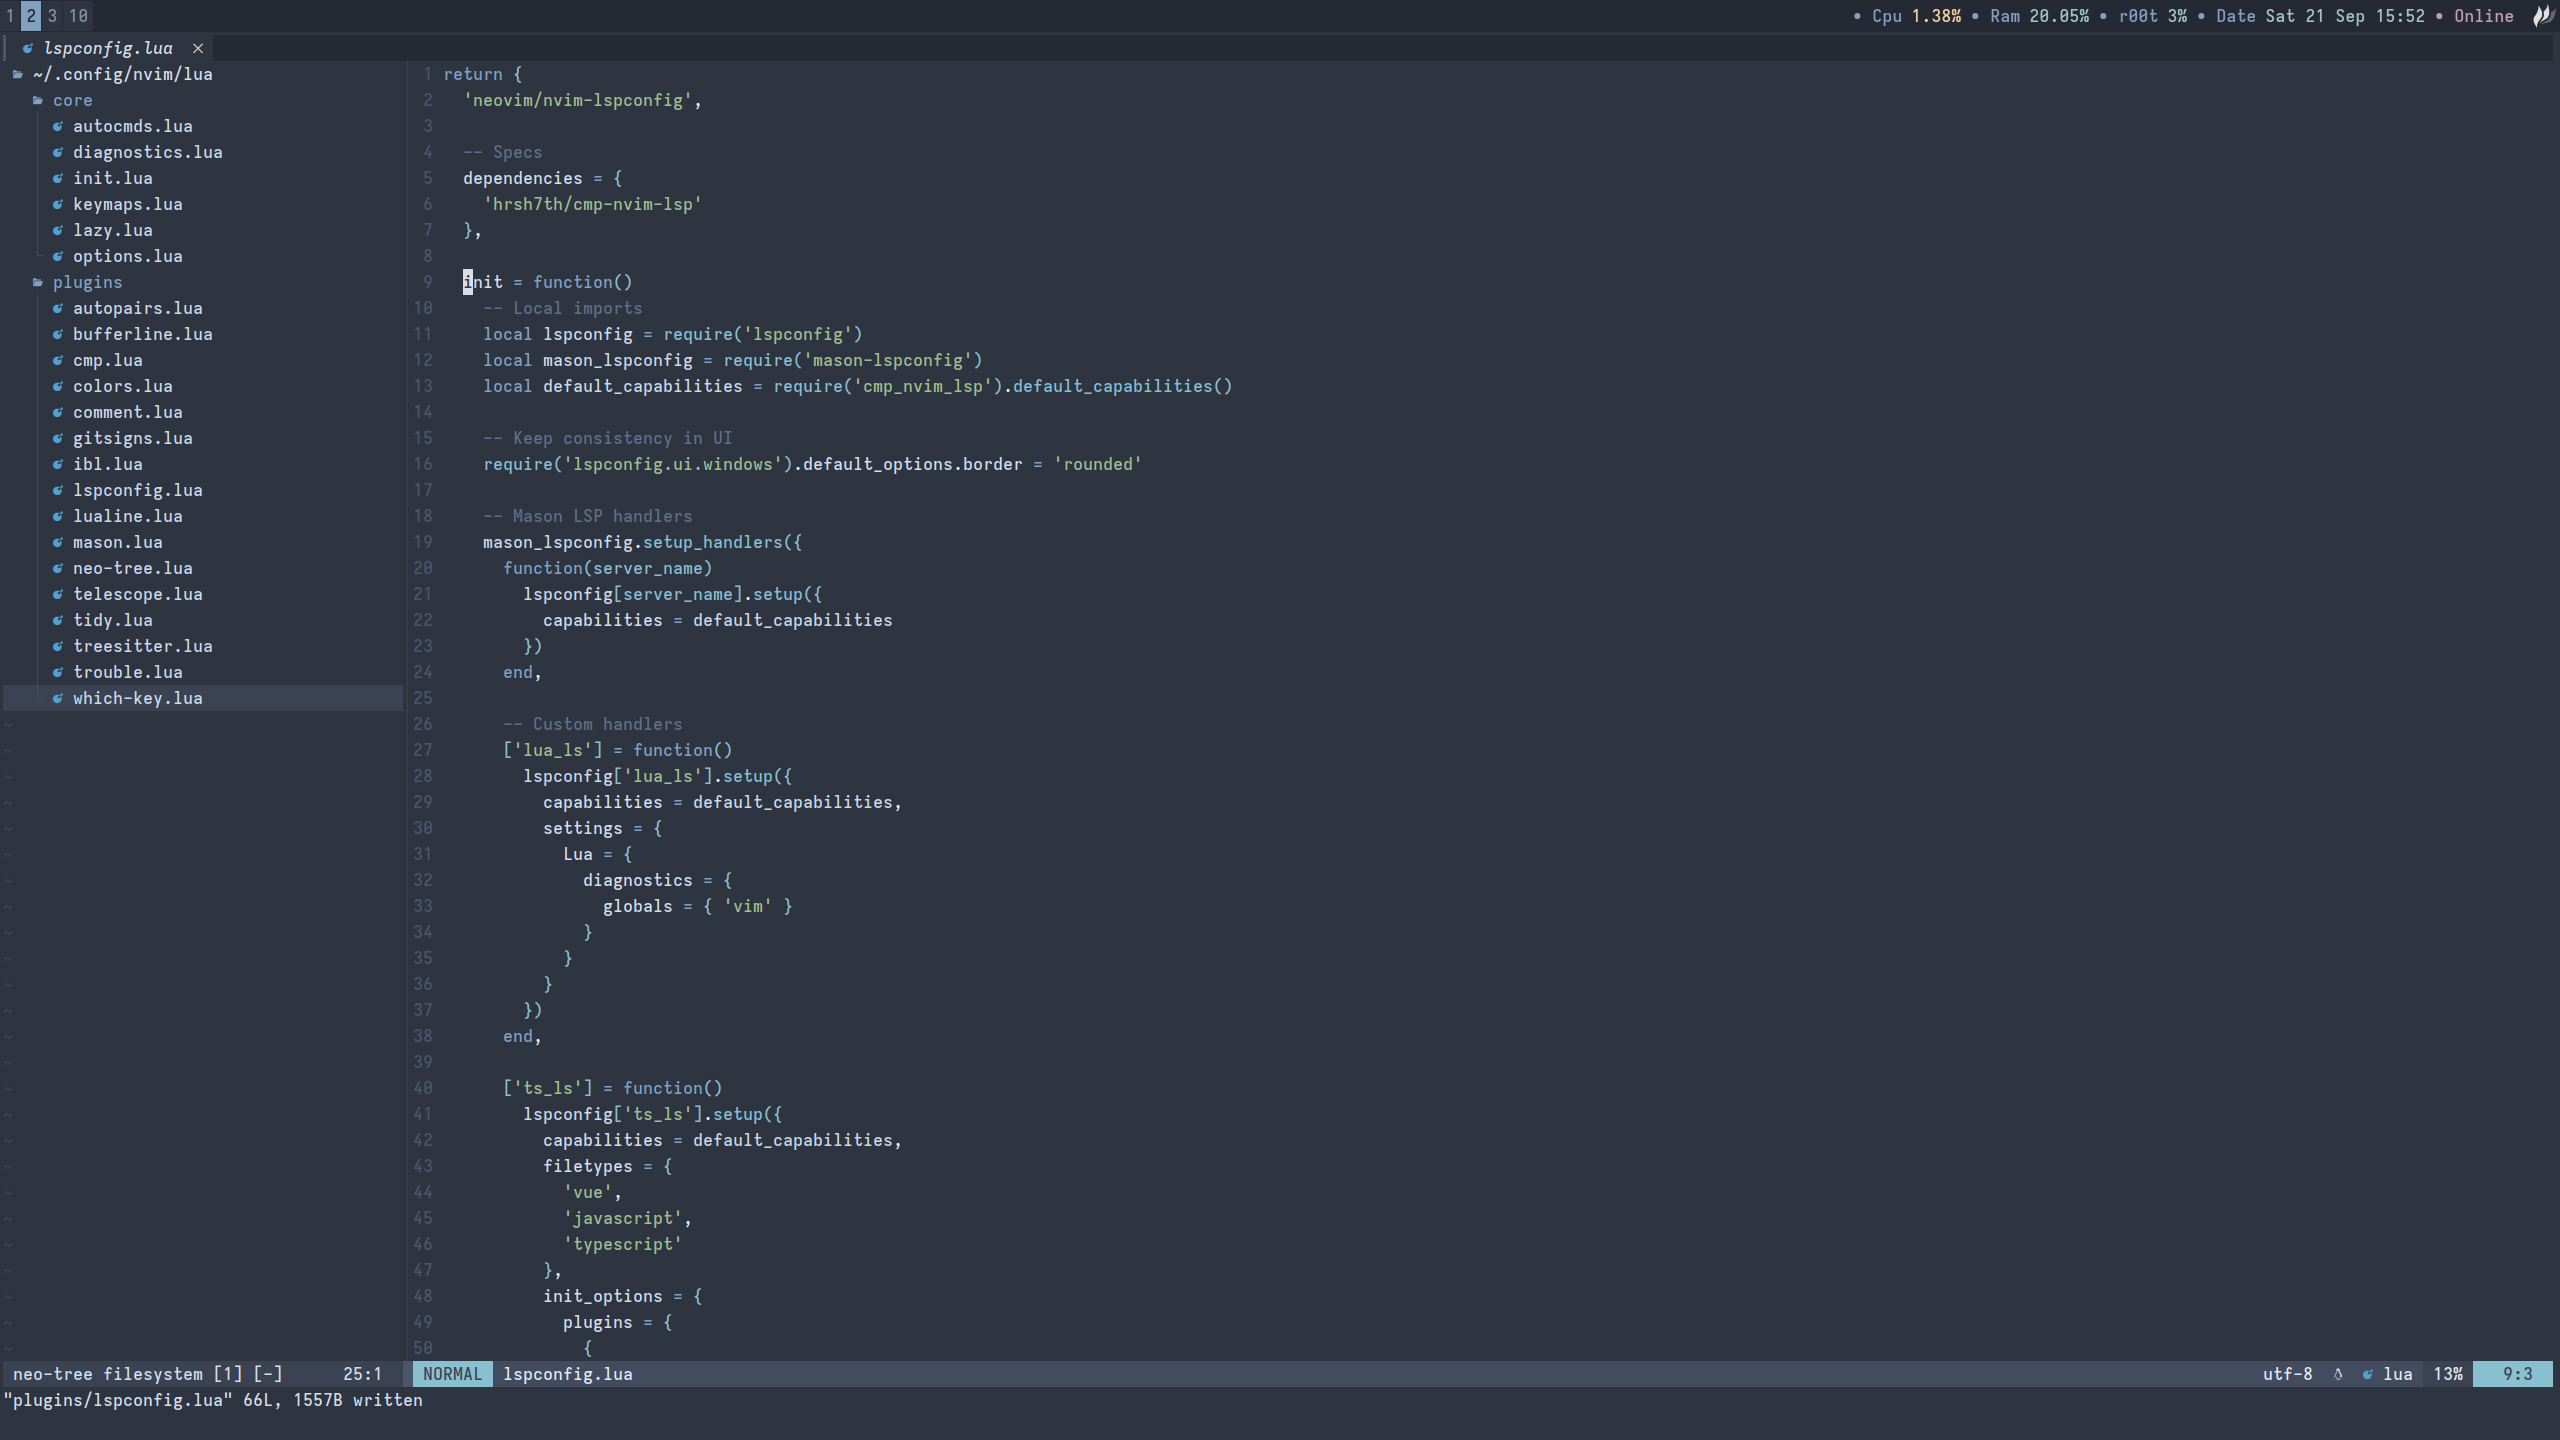Open cmp.lua plugin file
The width and height of the screenshot is (2560, 1440).
(107, 360)
